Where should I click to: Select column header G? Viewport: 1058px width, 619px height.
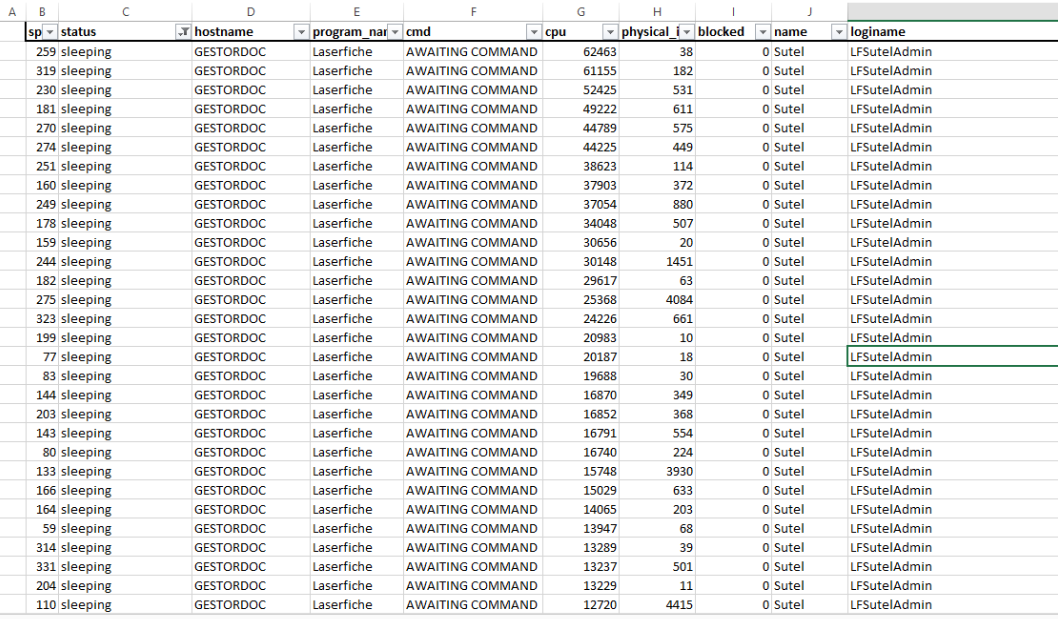581,11
